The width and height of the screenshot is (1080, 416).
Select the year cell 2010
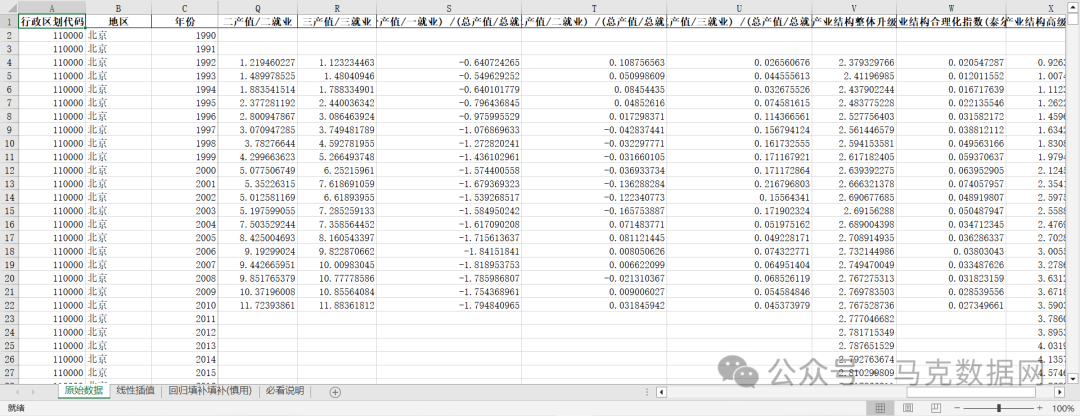click(x=185, y=305)
